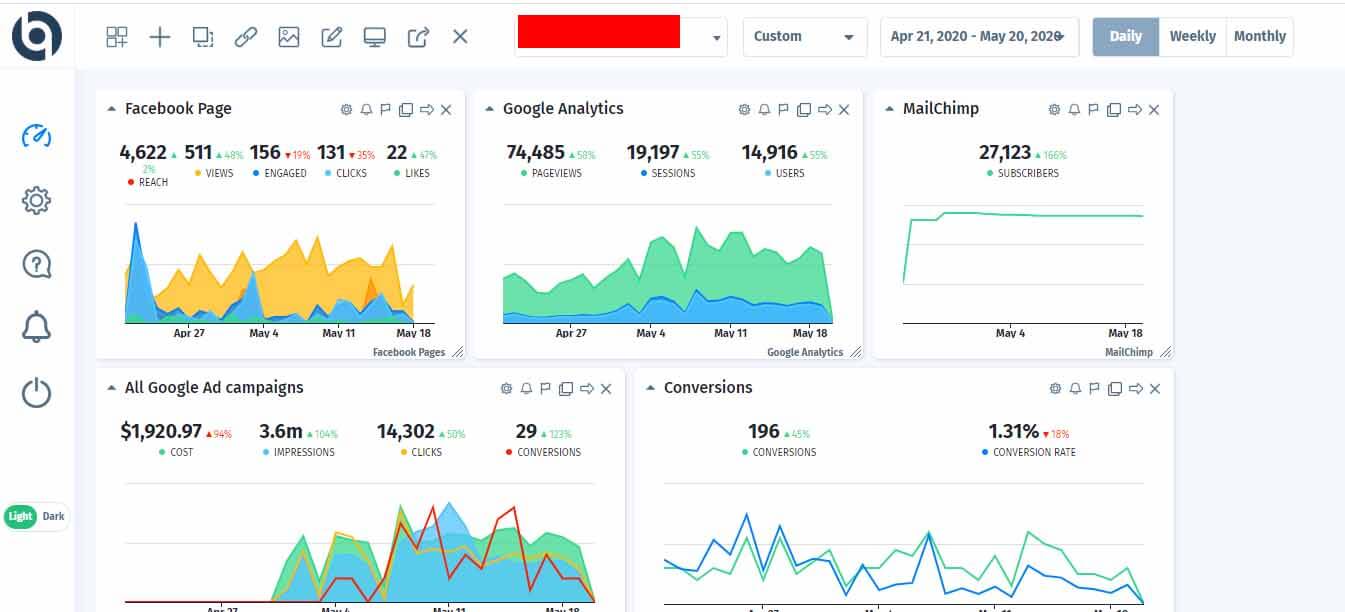1345x612 pixels.
Task: Select the Weekly view option
Action: [x=1192, y=36]
